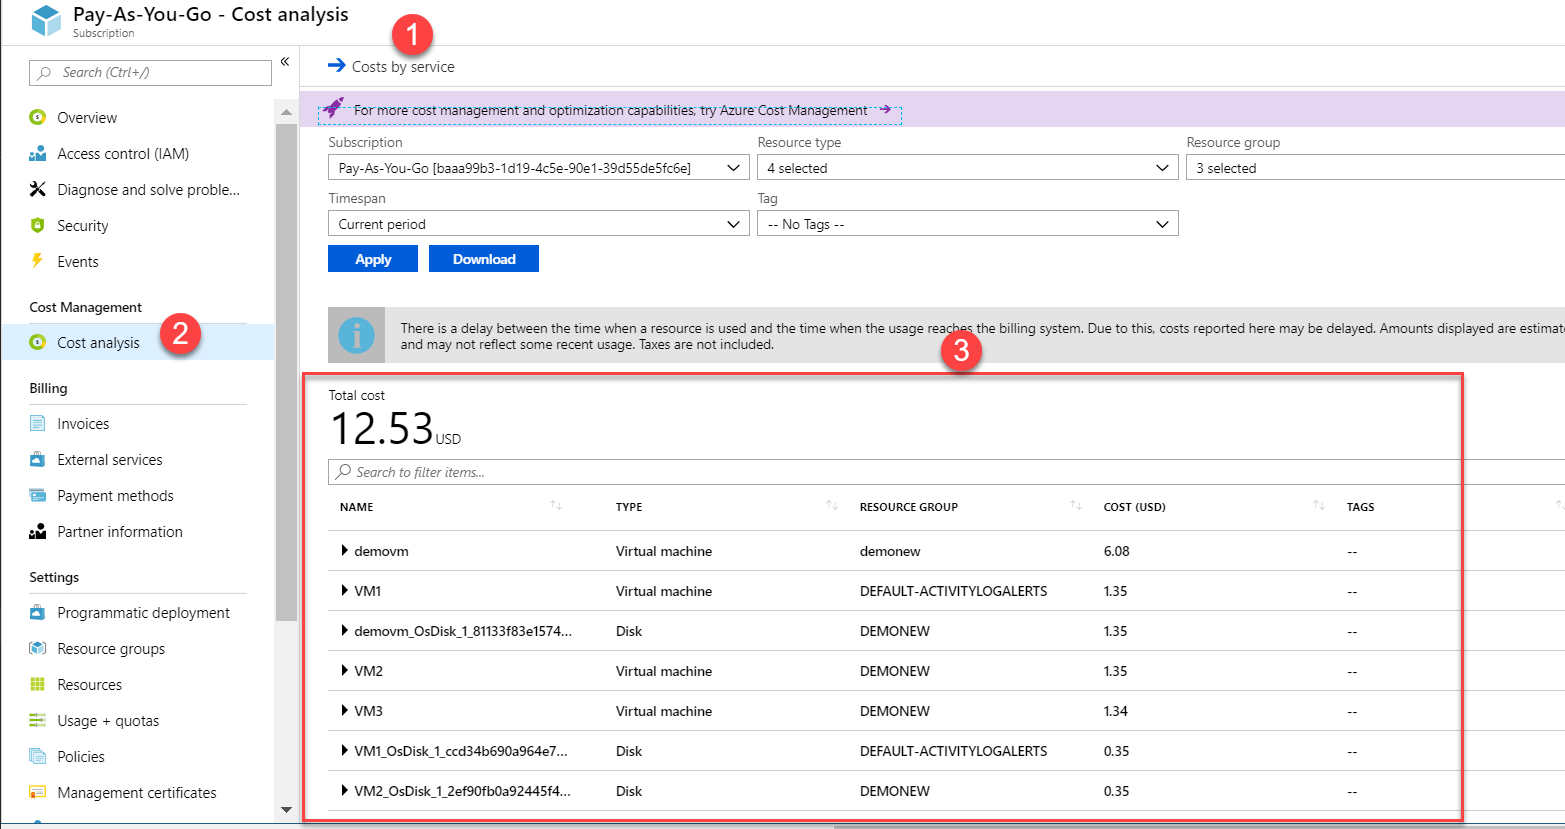Open the Azure Cost Management banner link
The height and width of the screenshot is (829, 1565).
pyautogui.click(x=610, y=110)
